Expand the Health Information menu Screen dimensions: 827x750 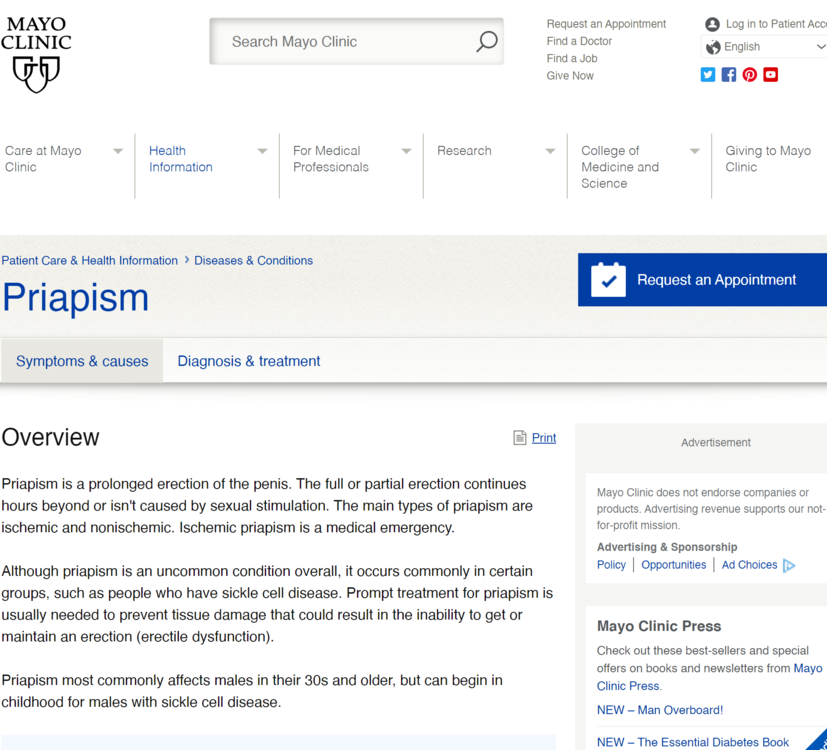pos(262,151)
